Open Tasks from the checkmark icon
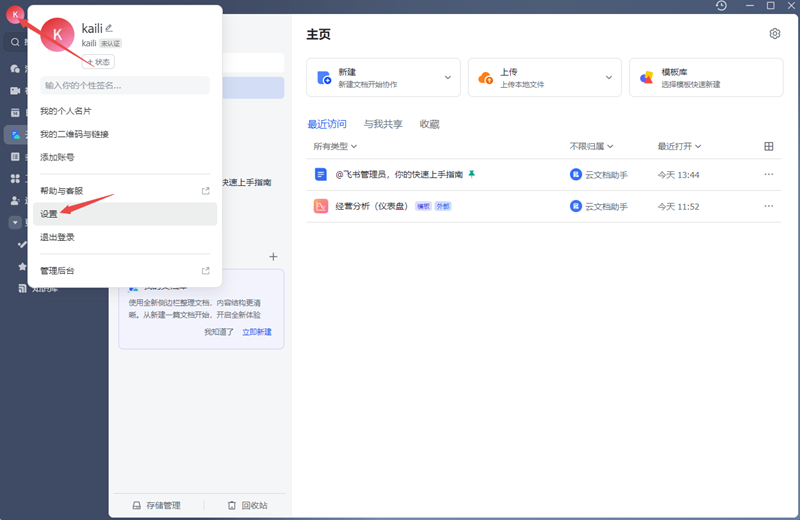 [x=22, y=244]
